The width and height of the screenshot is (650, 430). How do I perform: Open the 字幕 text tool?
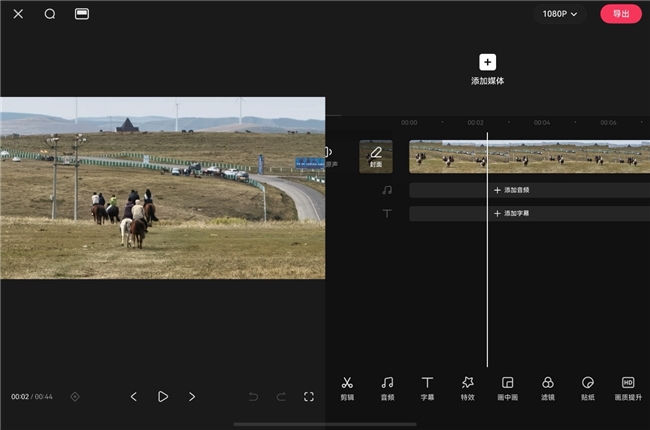pyautogui.click(x=427, y=389)
